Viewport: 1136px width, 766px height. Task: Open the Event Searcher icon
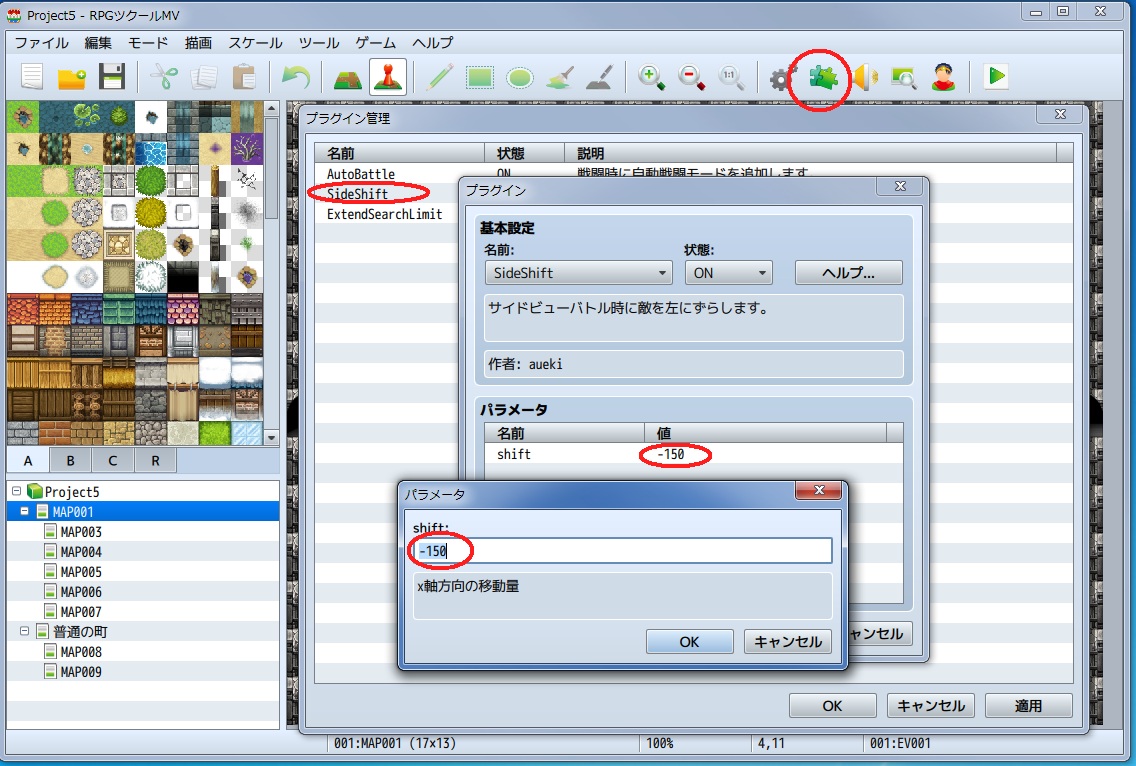click(x=903, y=77)
